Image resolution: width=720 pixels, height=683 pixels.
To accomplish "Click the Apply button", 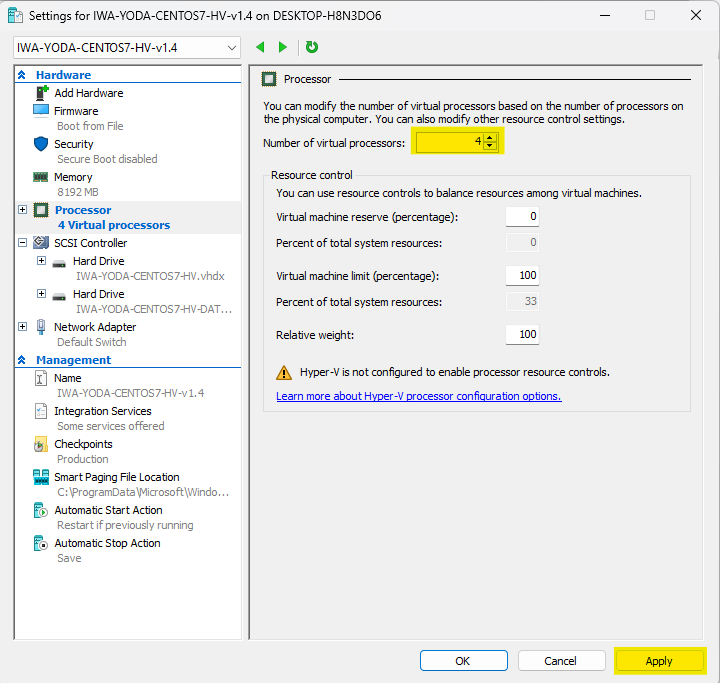I will [x=659, y=660].
